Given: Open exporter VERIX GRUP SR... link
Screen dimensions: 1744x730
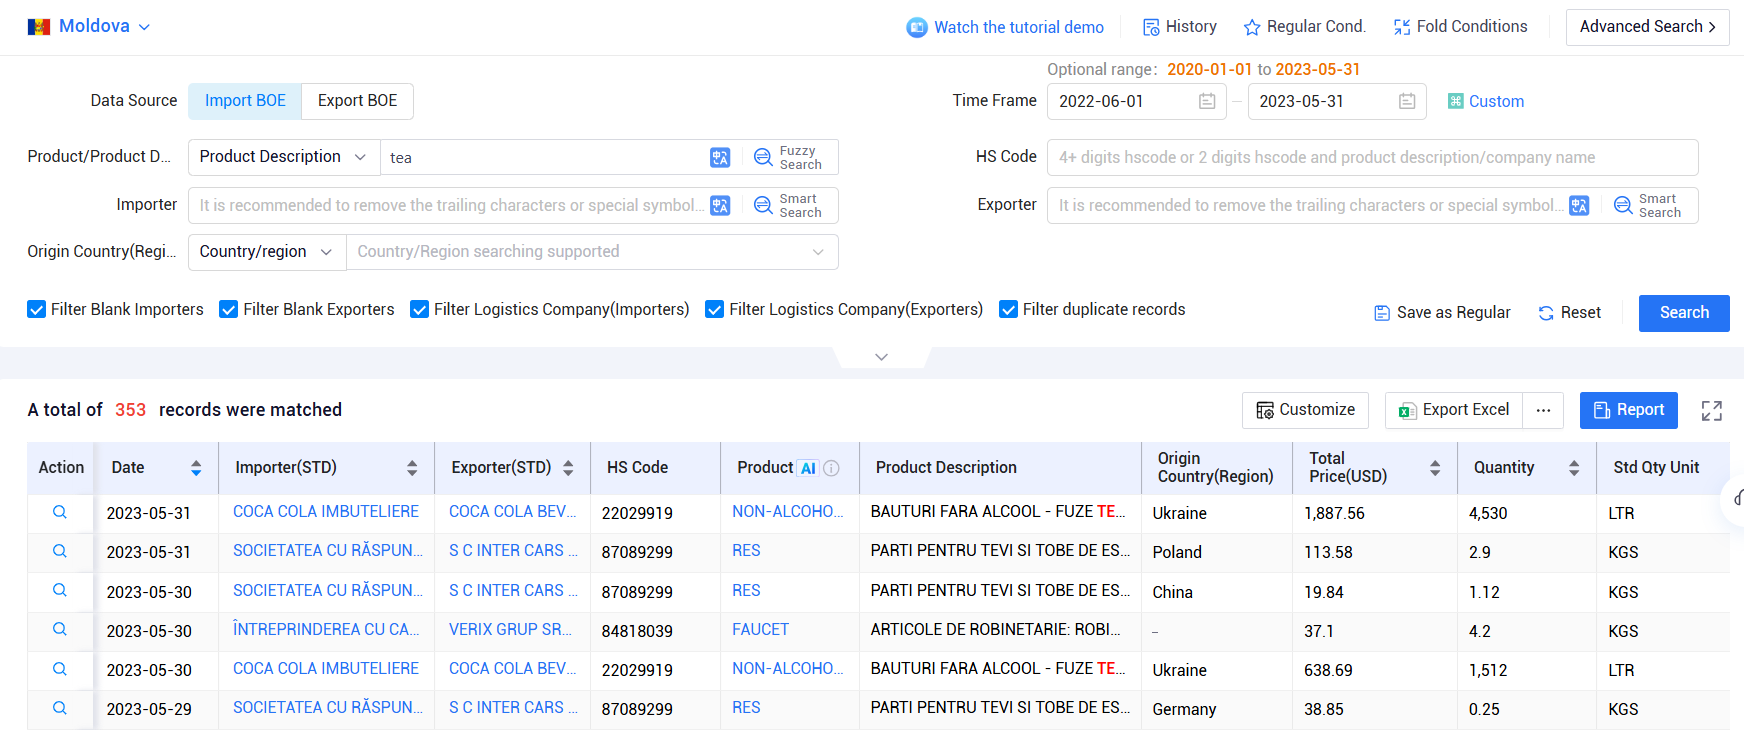Looking at the screenshot, I should tap(510, 629).
